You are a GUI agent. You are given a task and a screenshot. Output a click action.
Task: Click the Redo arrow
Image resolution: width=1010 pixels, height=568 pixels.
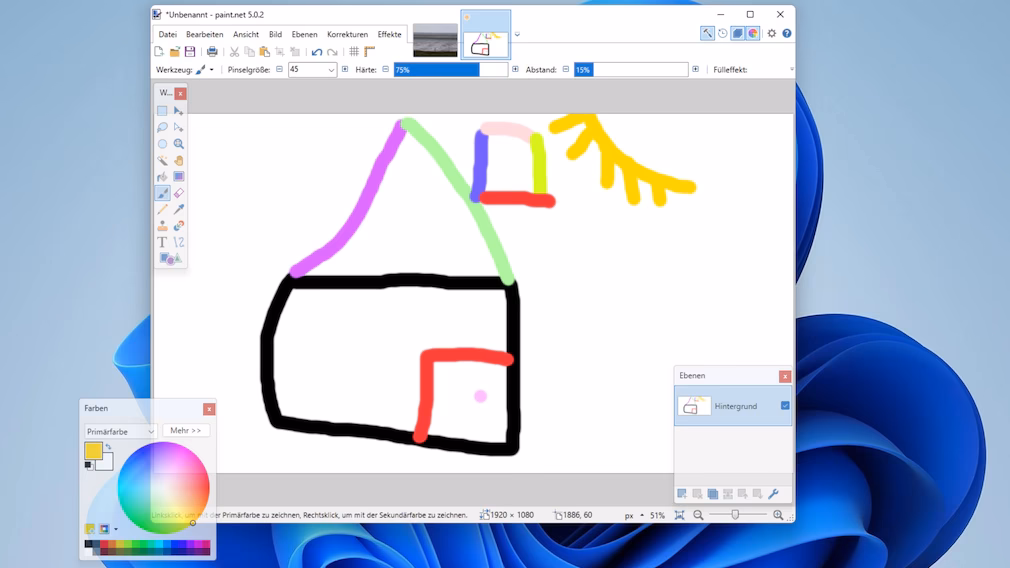pos(332,52)
